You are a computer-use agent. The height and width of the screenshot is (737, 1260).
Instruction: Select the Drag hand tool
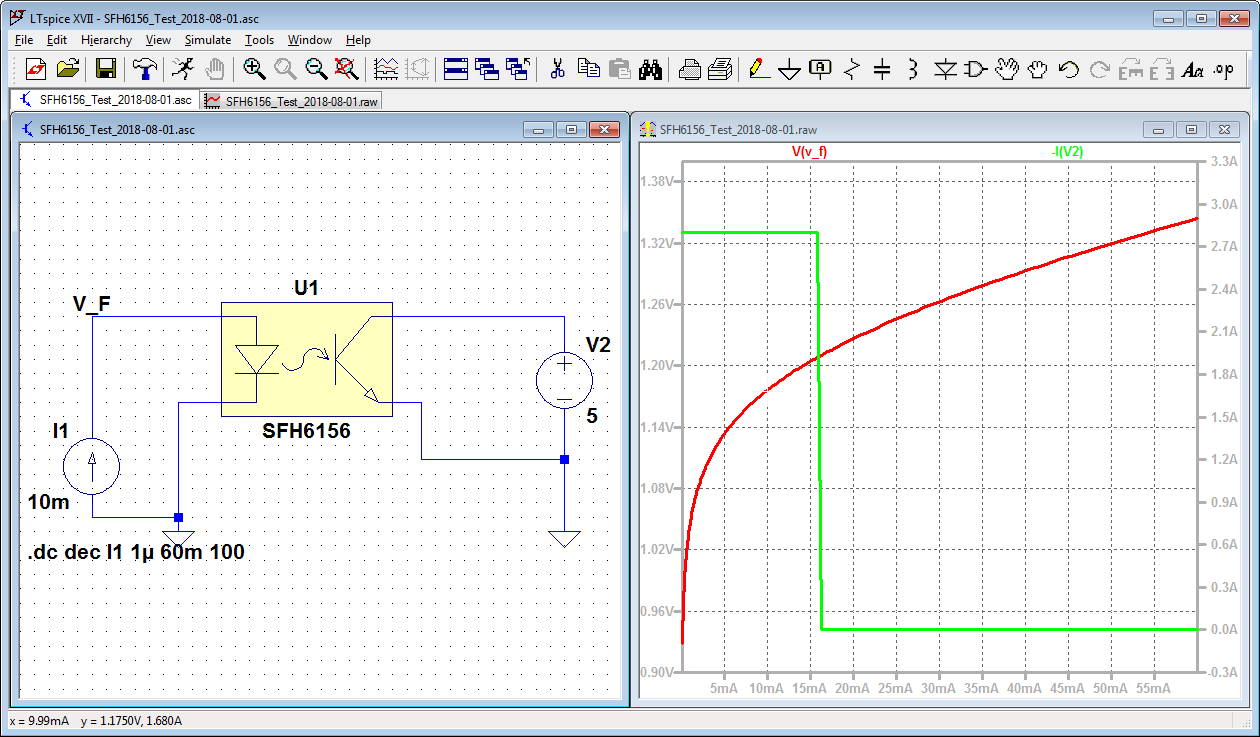coord(1037,69)
